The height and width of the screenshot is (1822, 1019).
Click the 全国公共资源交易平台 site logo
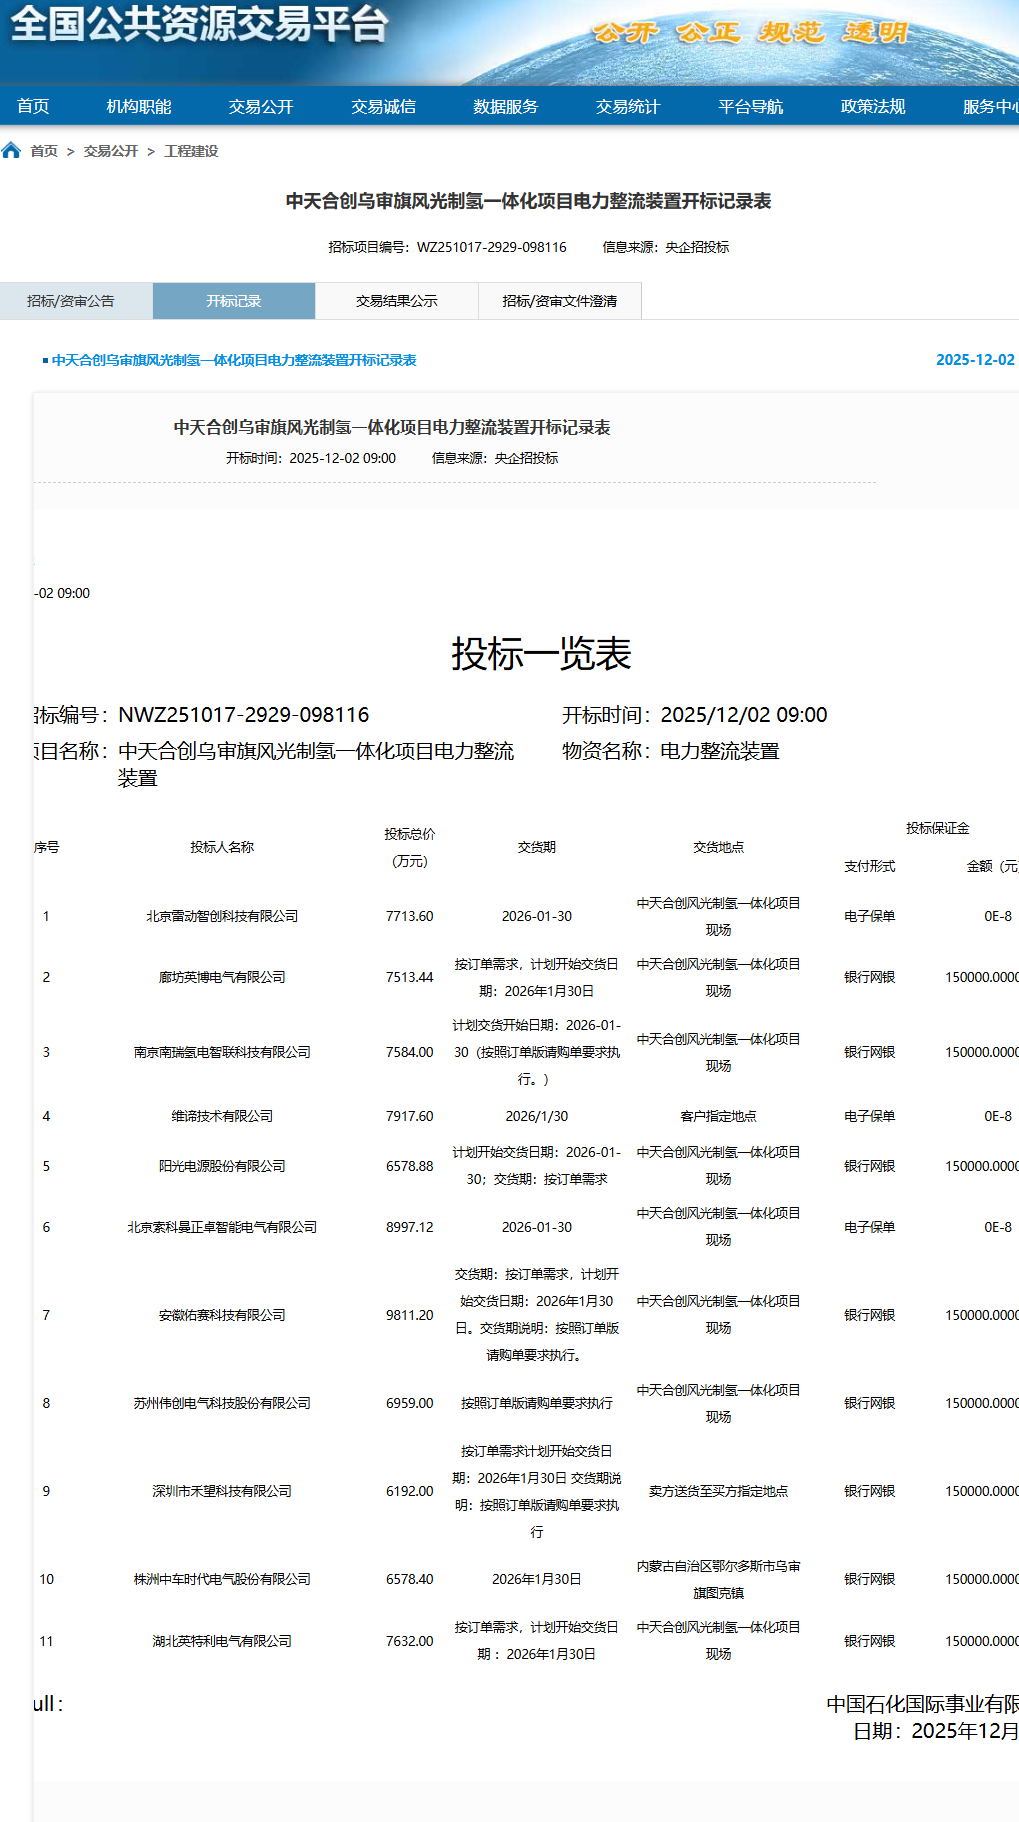point(198,24)
